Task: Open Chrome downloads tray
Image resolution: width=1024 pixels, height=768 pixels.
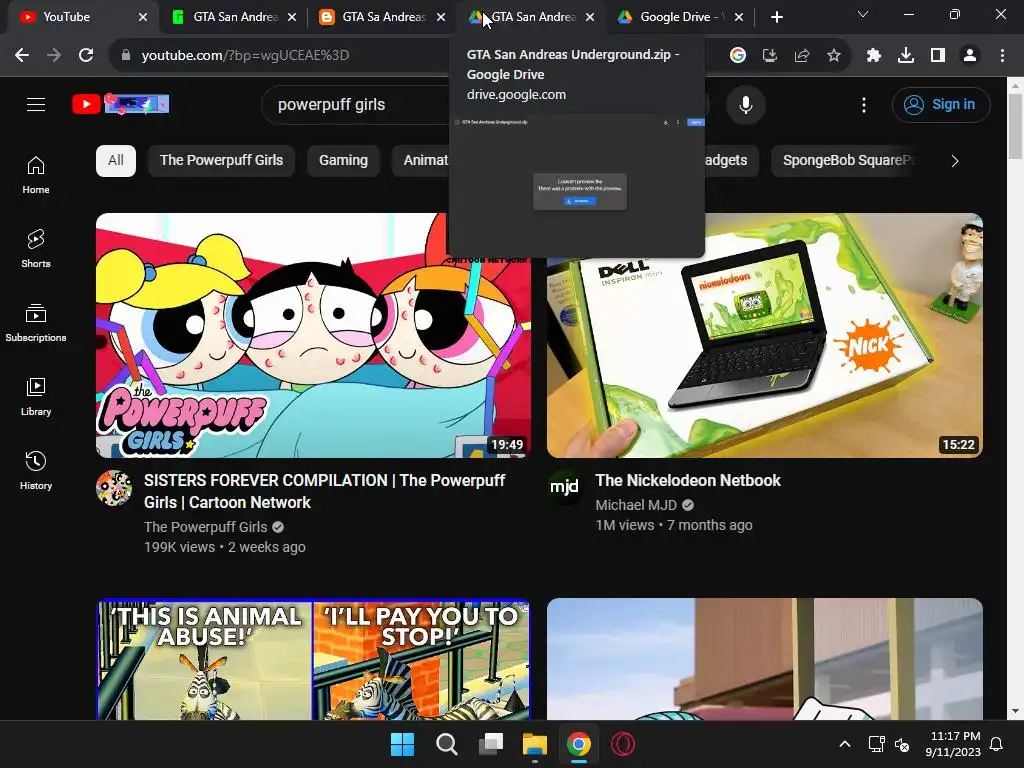Action: click(906, 56)
